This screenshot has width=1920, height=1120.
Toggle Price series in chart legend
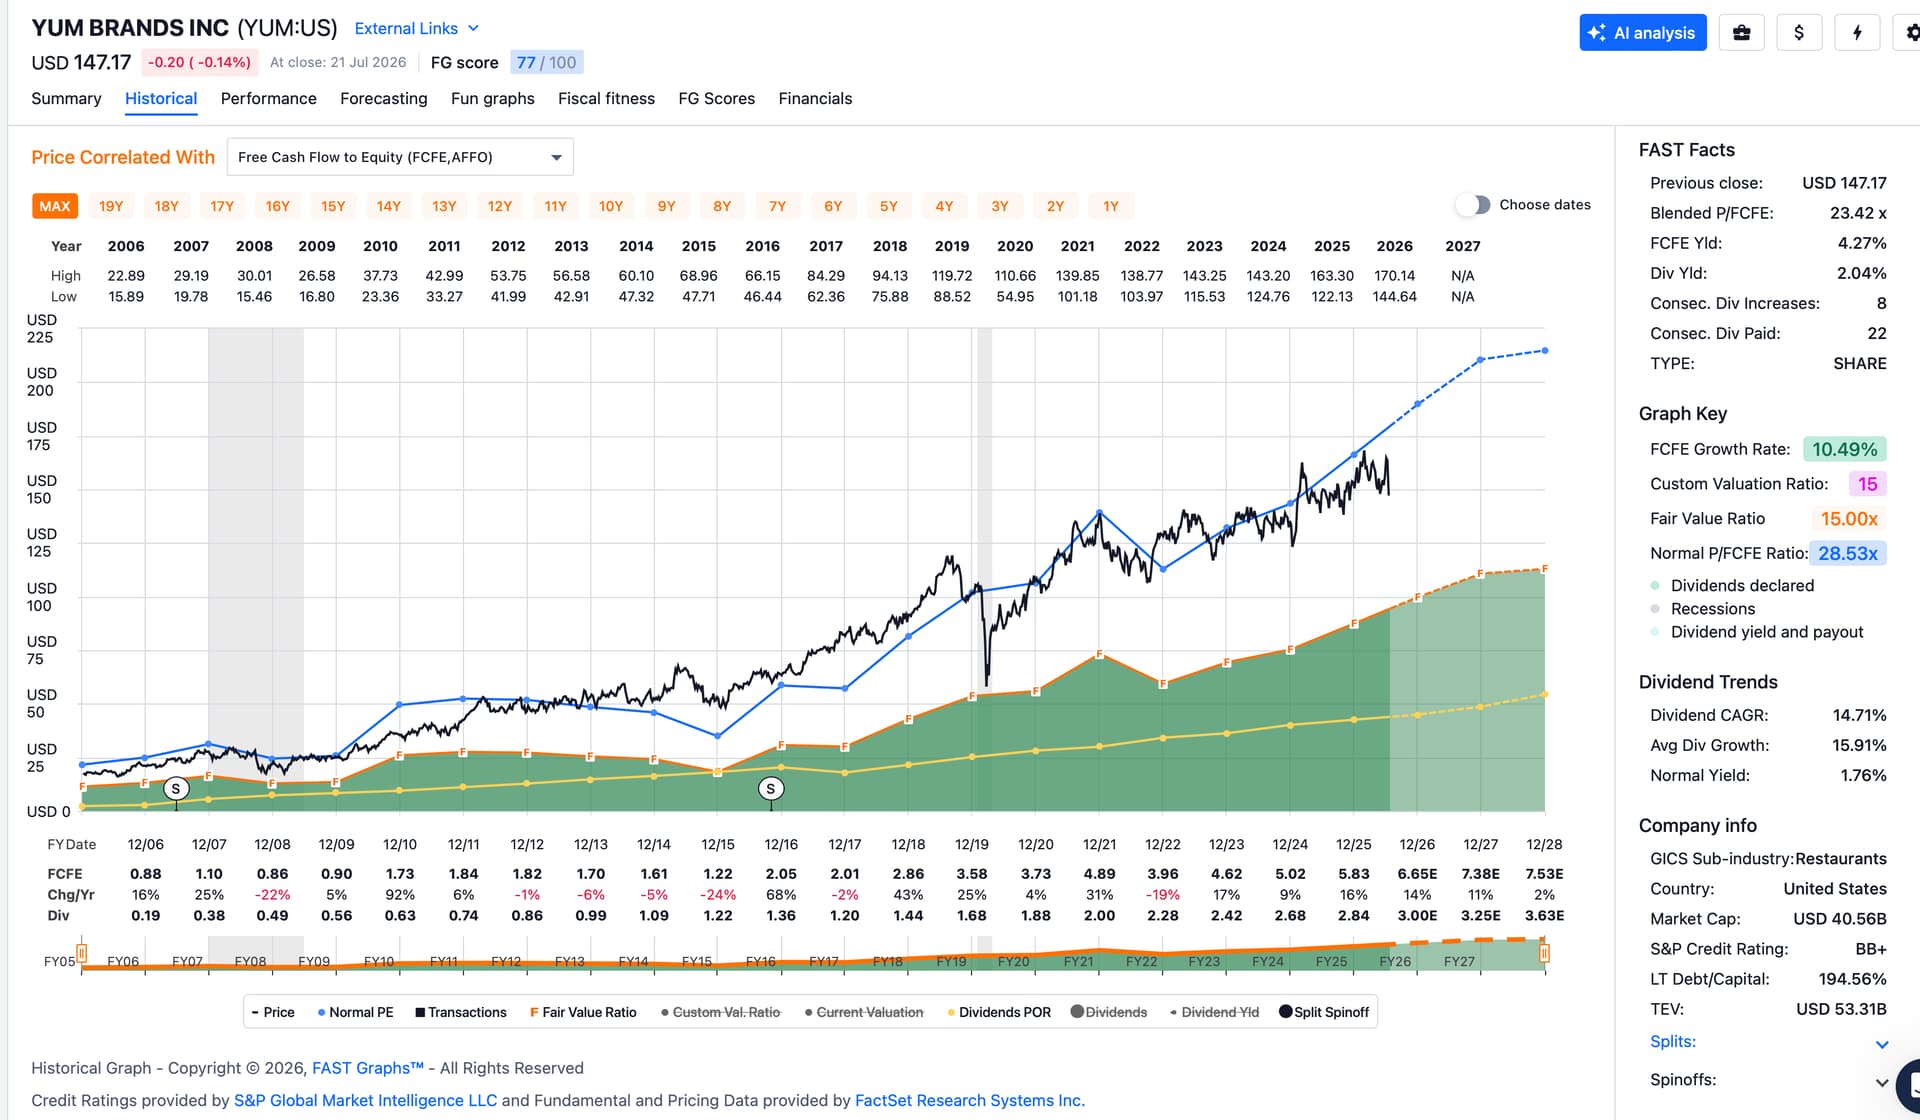tap(273, 1012)
